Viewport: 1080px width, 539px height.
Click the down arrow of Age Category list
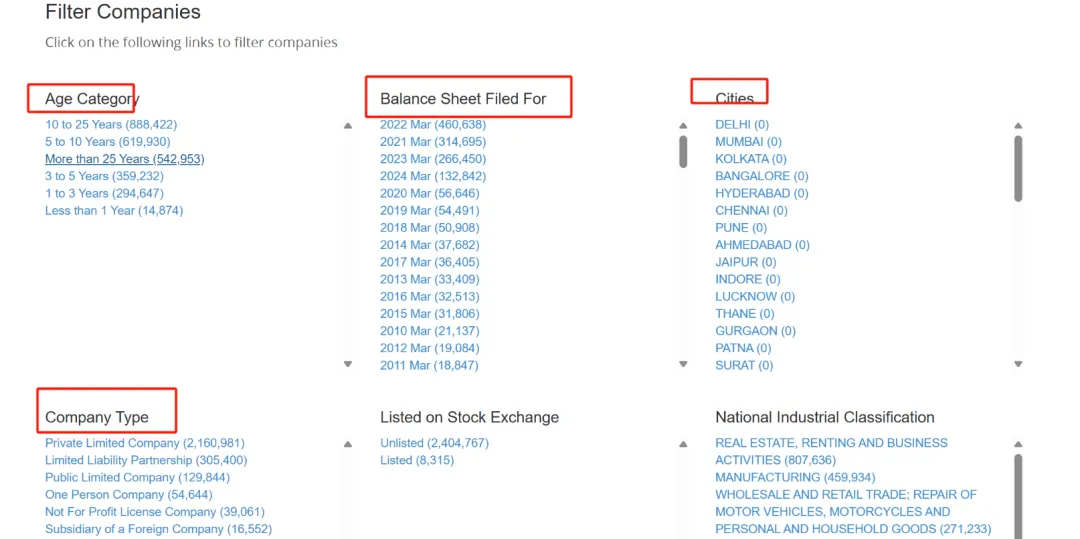(348, 364)
